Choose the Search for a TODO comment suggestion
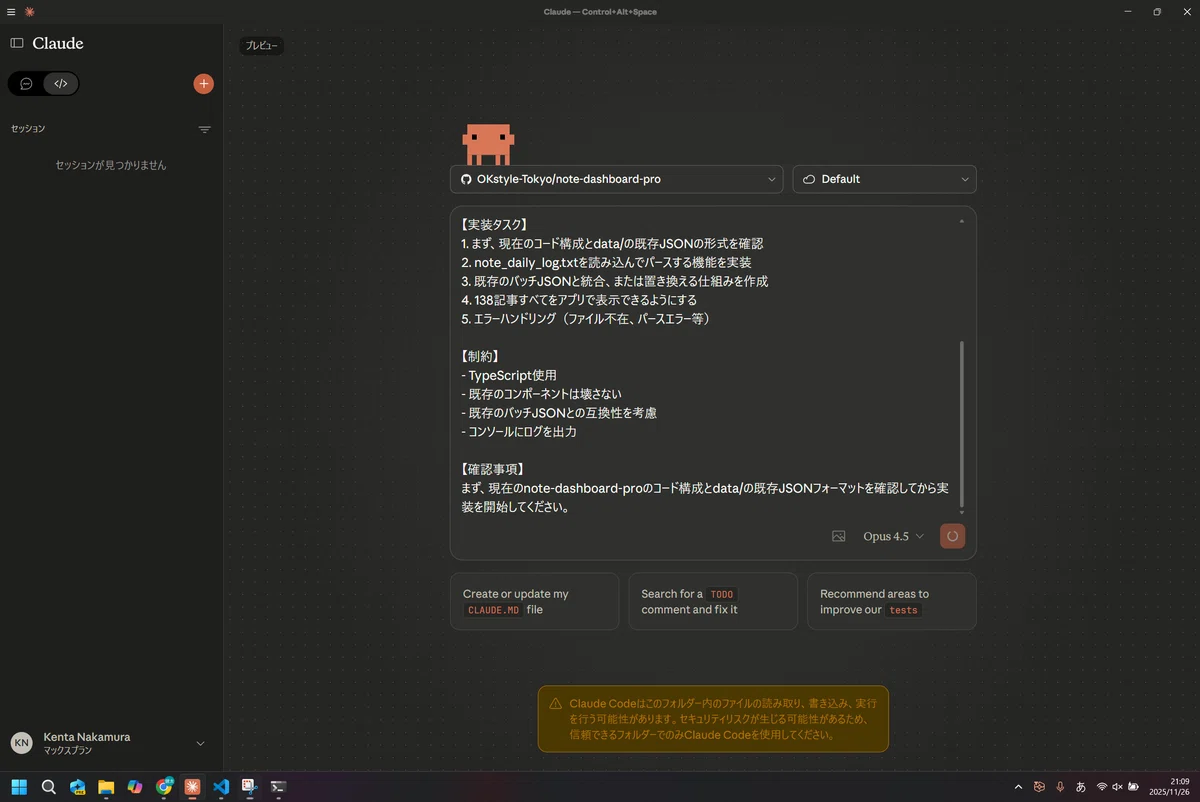The image size is (1200, 802). coord(713,601)
